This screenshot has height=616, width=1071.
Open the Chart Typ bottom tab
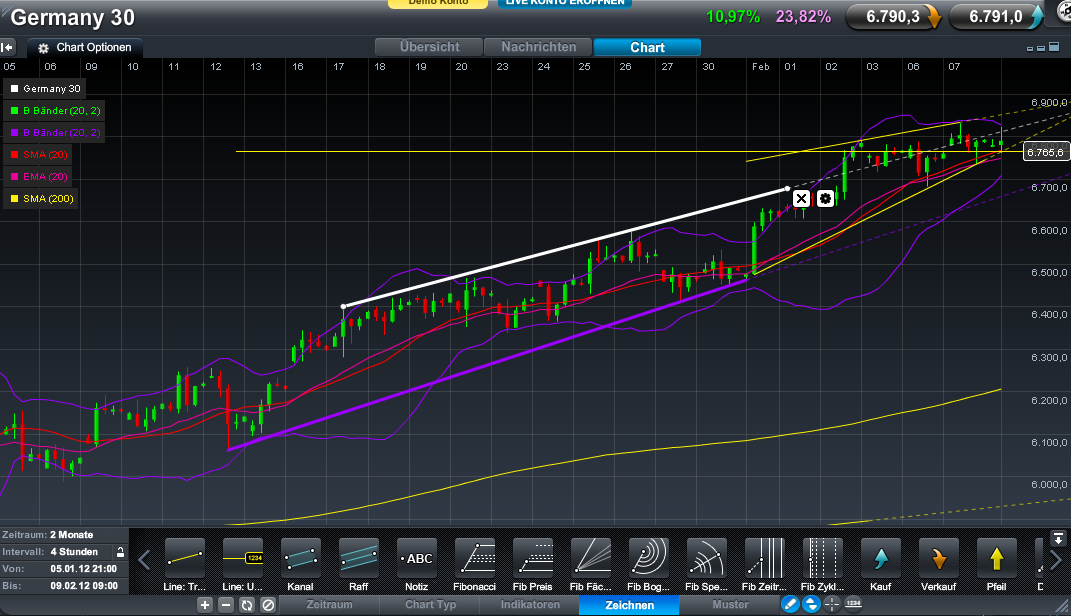click(x=430, y=605)
